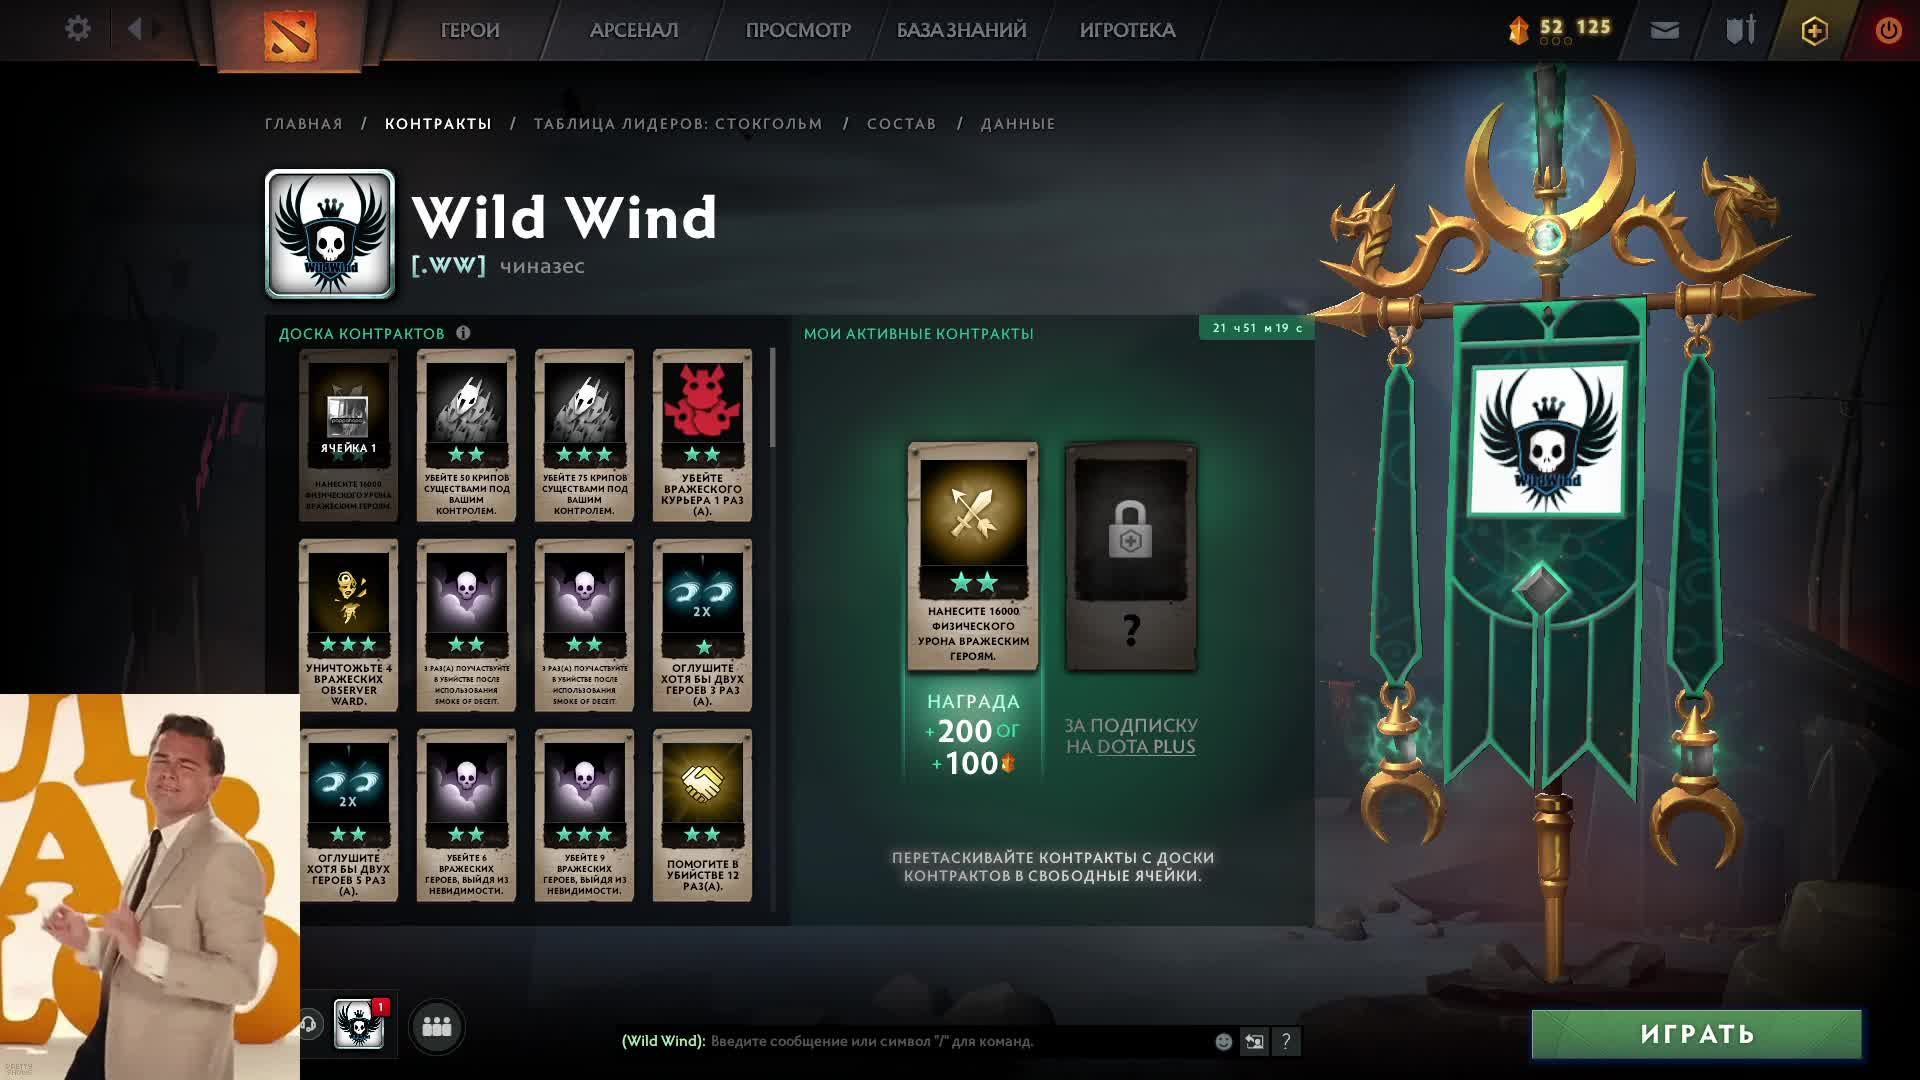Open the АРСЕНАЛ menu
The height and width of the screenshot is (1080, 1920).
tap(634, 30)
